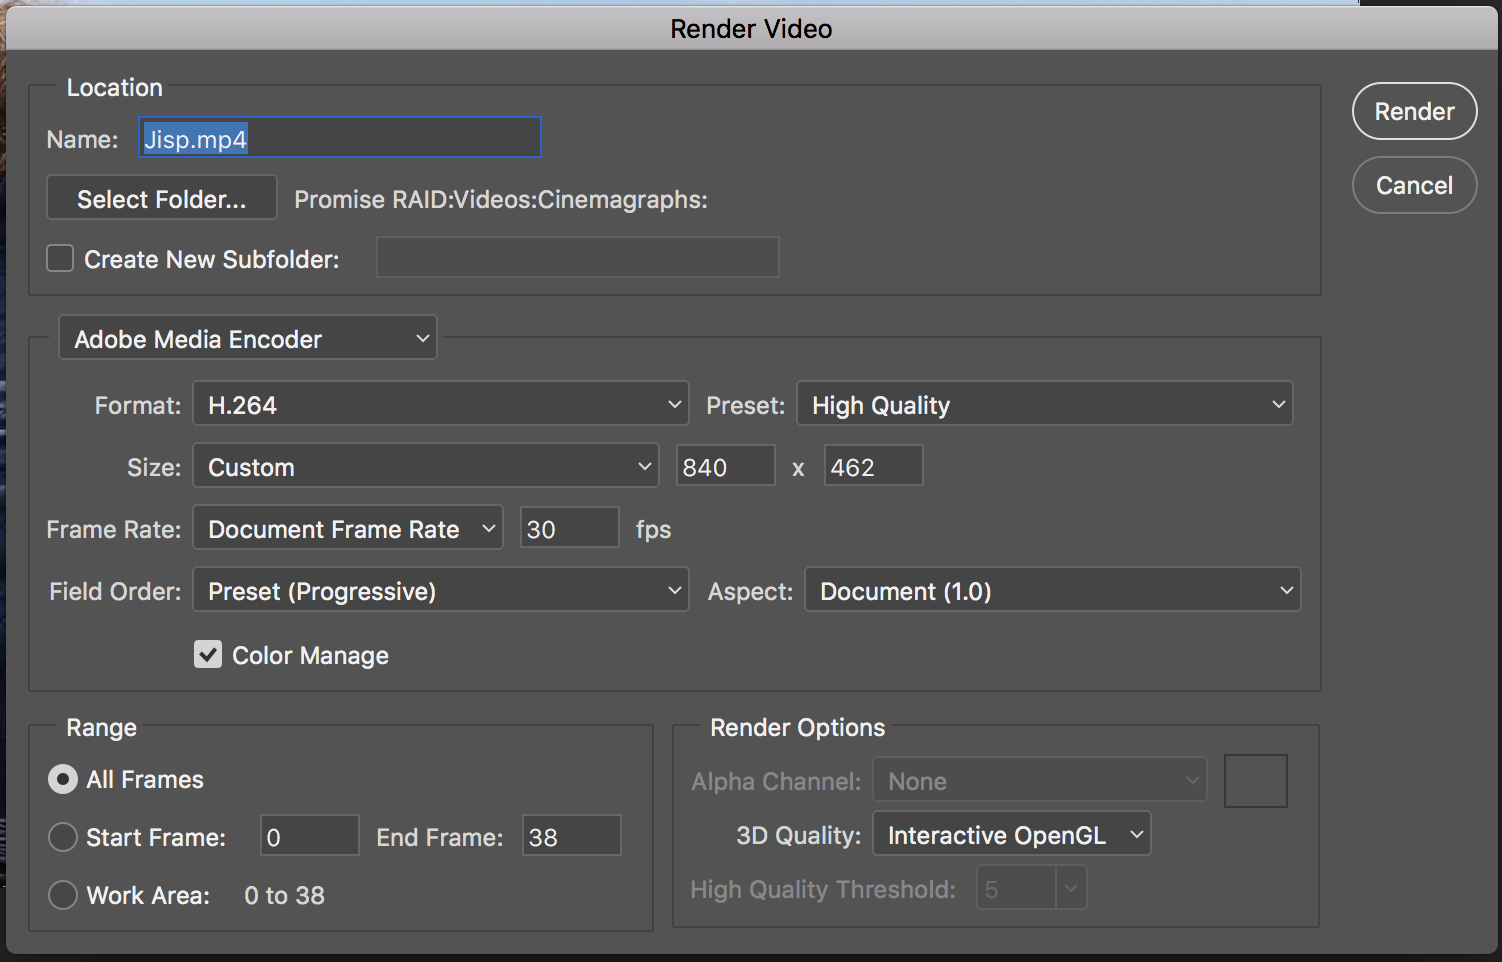Click the Render button

click(x=1414, y=111)
